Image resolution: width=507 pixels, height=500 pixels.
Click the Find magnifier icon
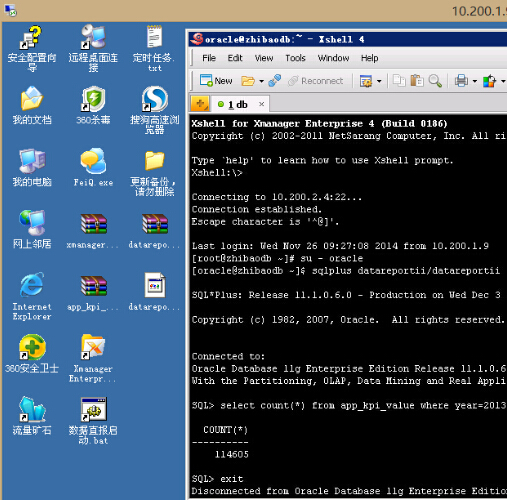tap(435, 81)
